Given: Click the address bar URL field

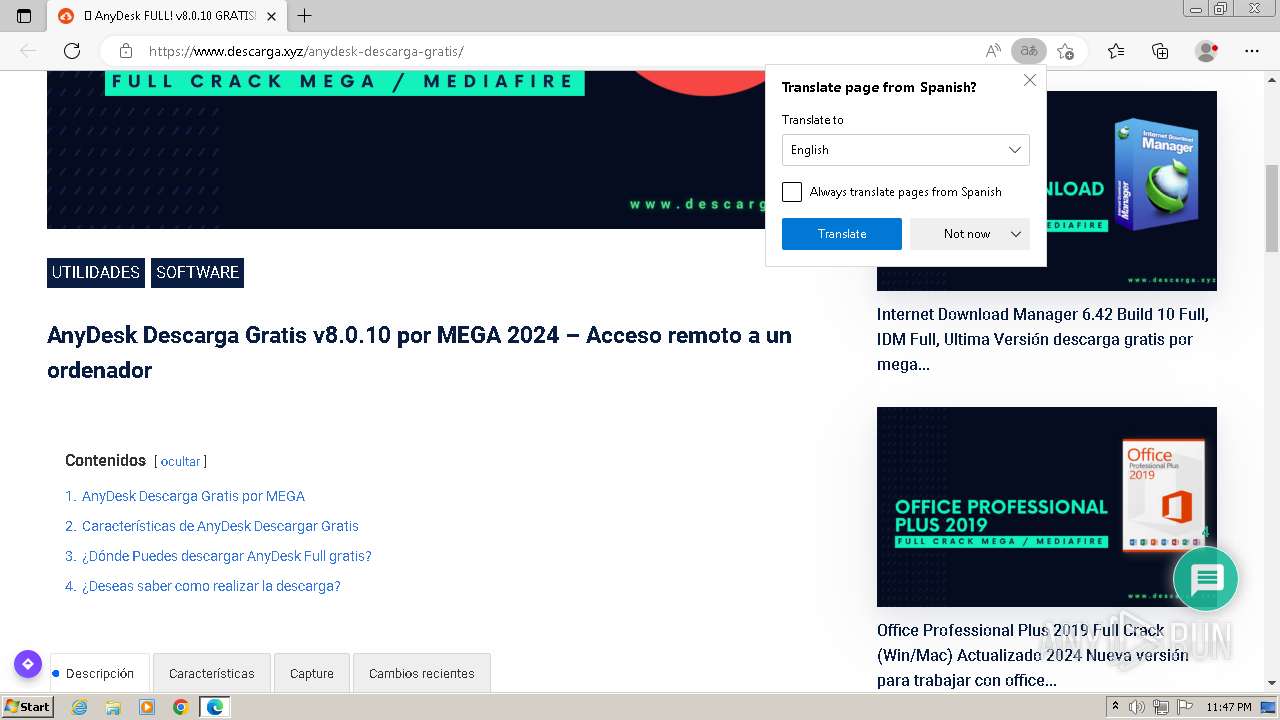Looking at the screenshot, I should click(560, 51).
